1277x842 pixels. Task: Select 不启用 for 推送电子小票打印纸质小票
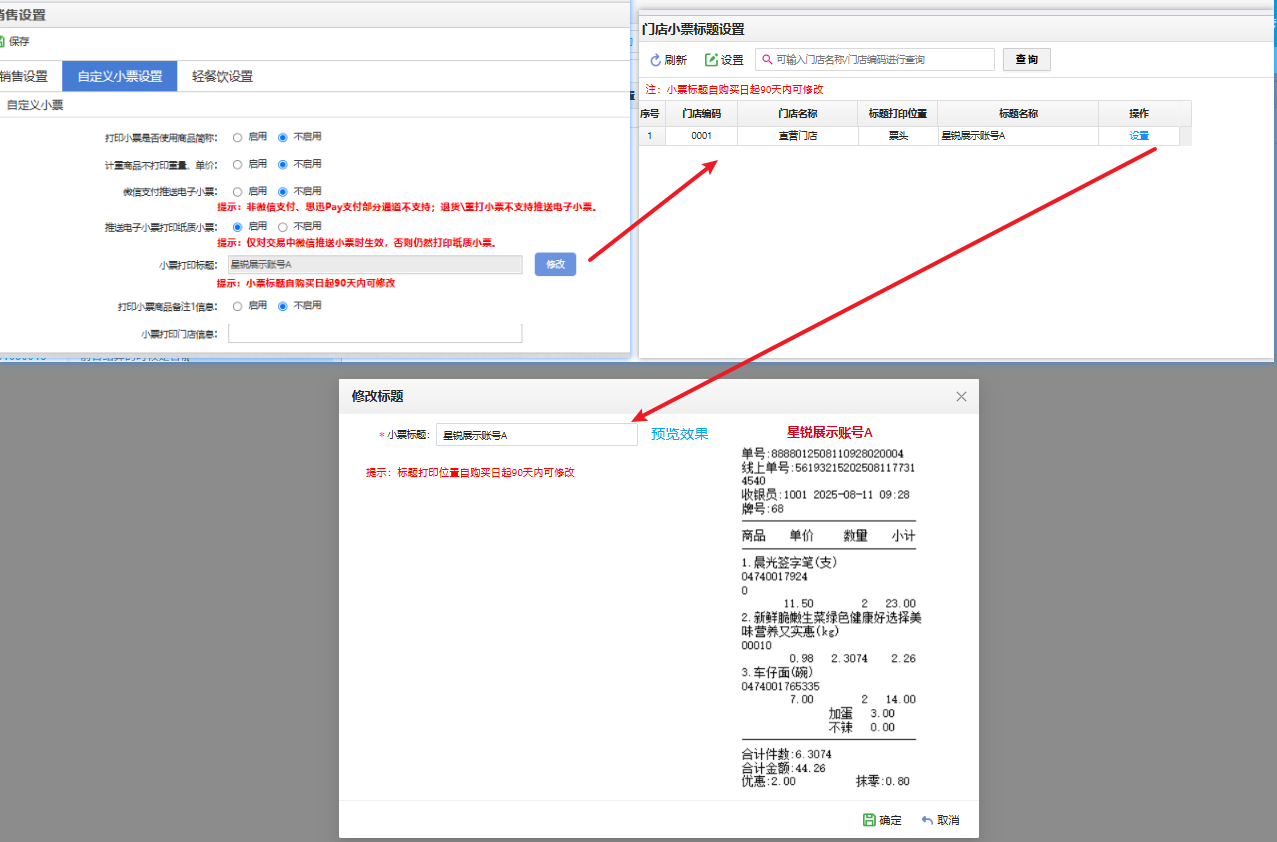coord(283,227)
